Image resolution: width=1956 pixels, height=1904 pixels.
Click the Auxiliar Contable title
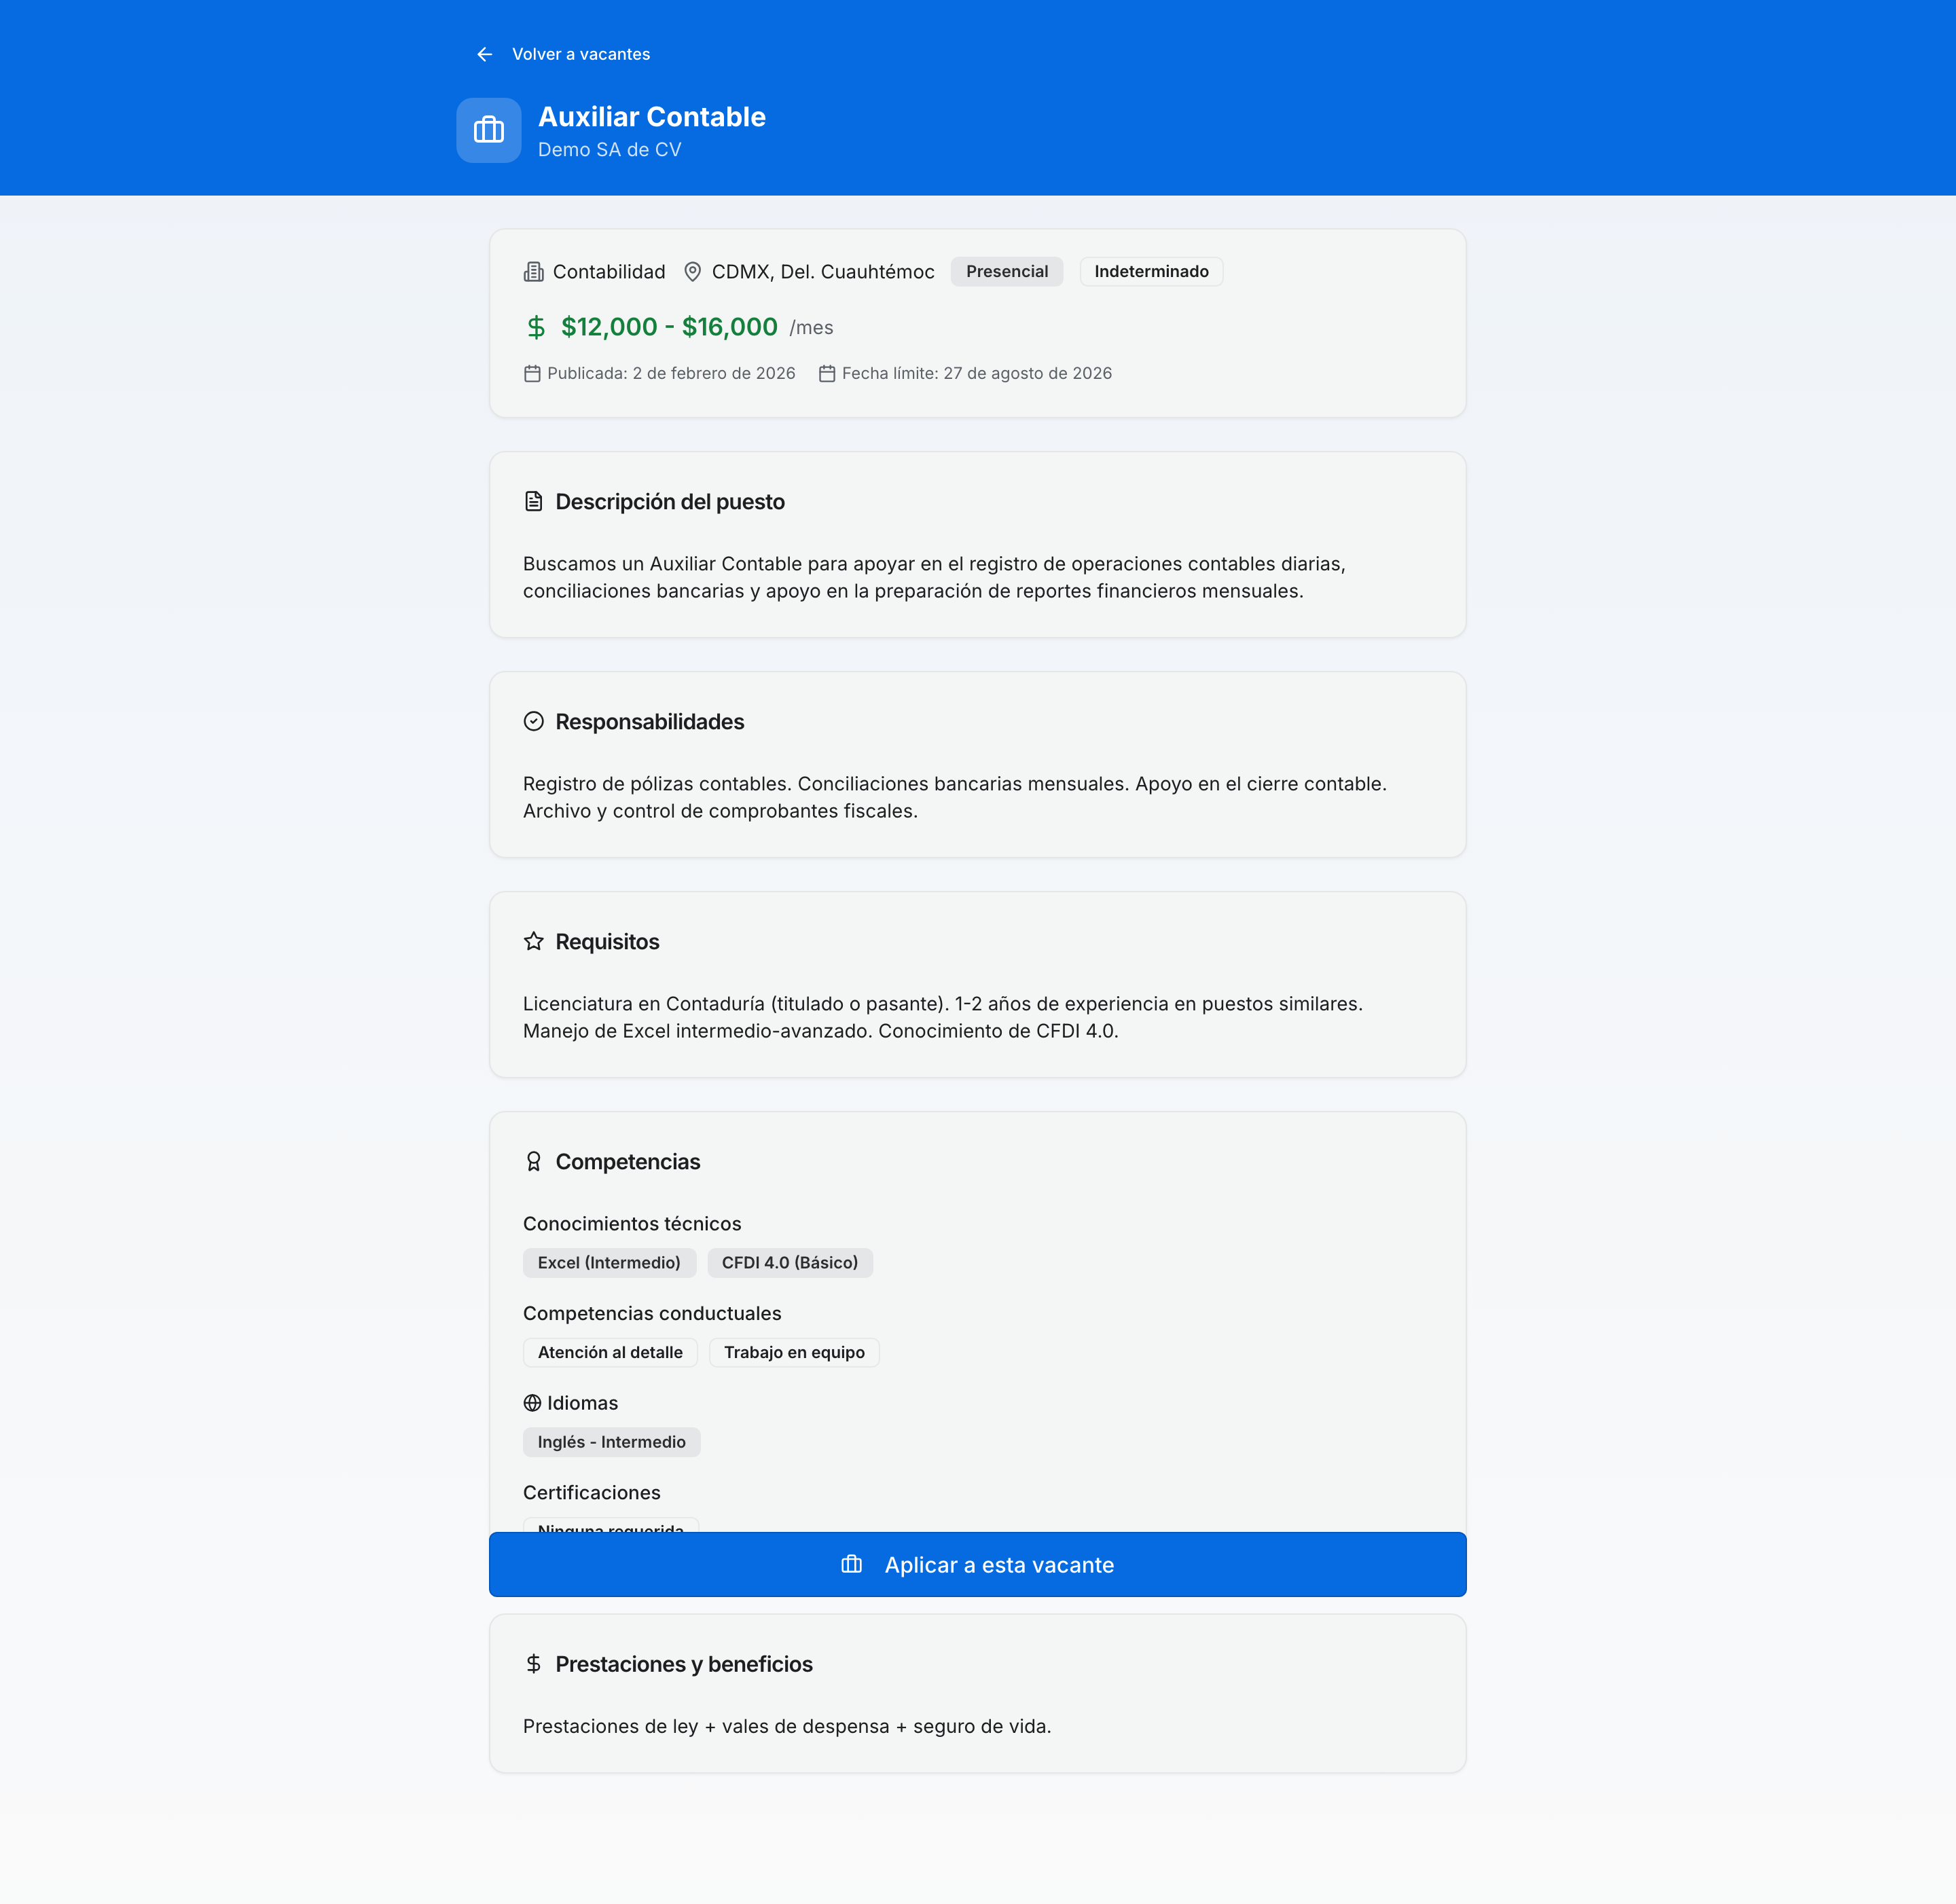pyautogui.click(x=652, y=117)
